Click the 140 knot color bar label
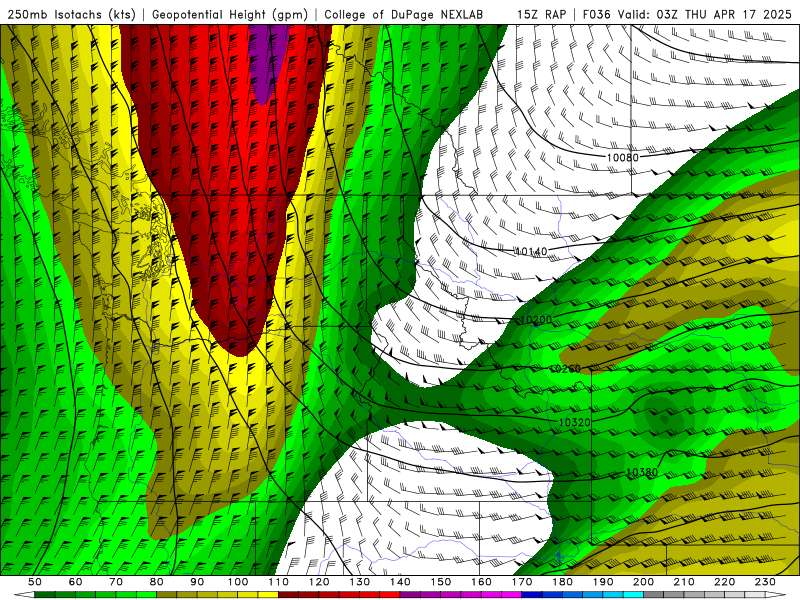800x600 pixels. tap(400, 582)
